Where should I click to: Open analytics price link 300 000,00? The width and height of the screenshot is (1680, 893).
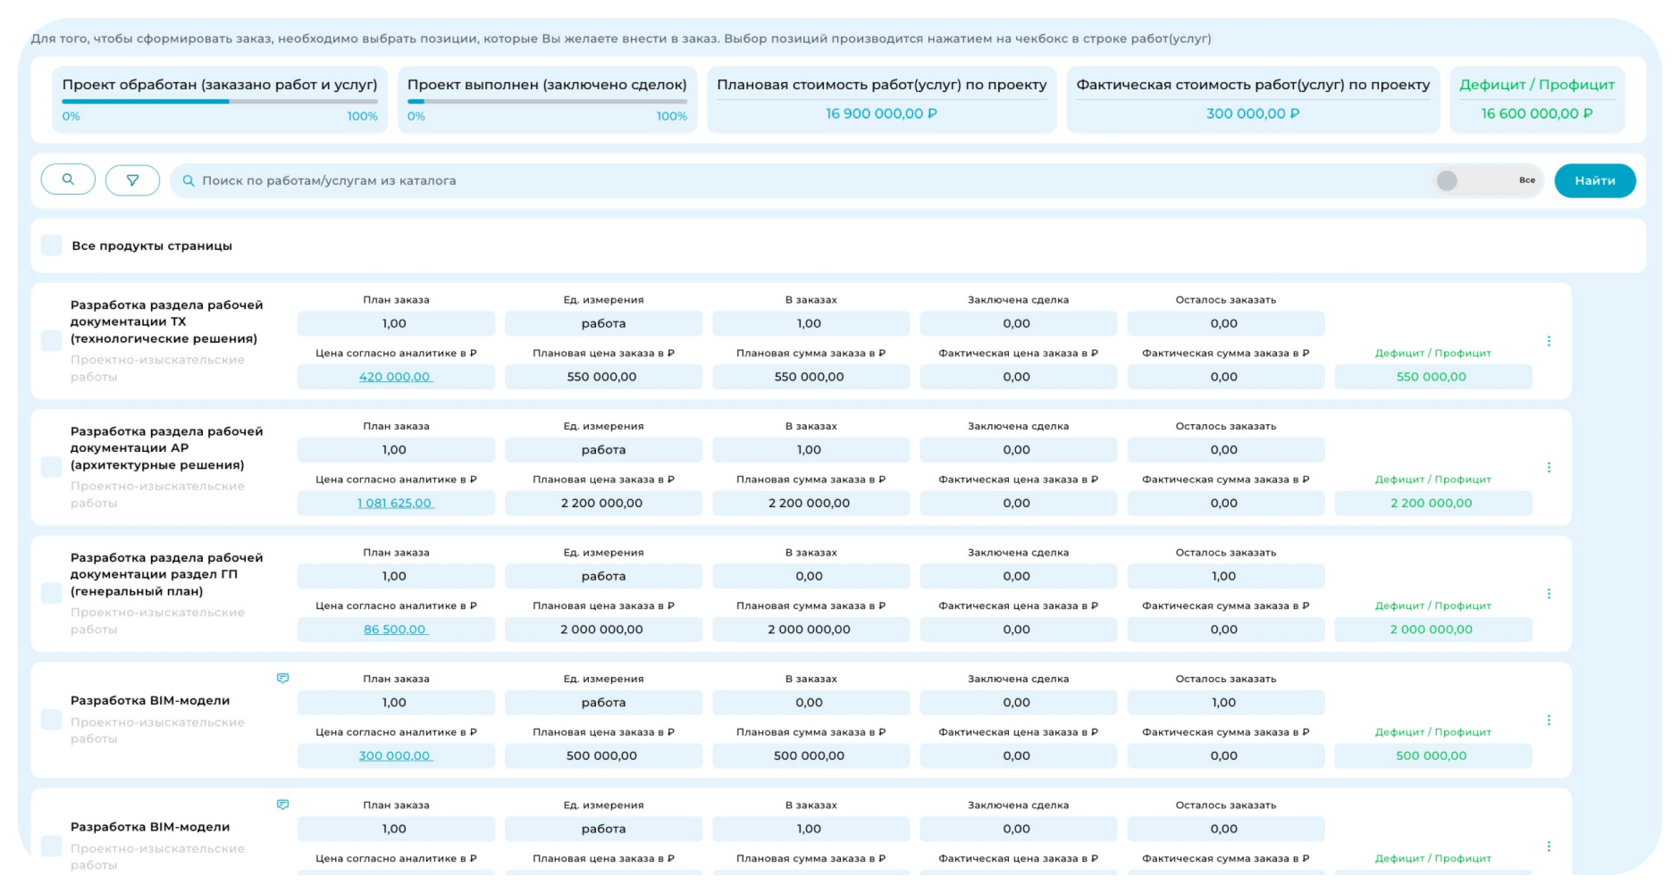395,756
